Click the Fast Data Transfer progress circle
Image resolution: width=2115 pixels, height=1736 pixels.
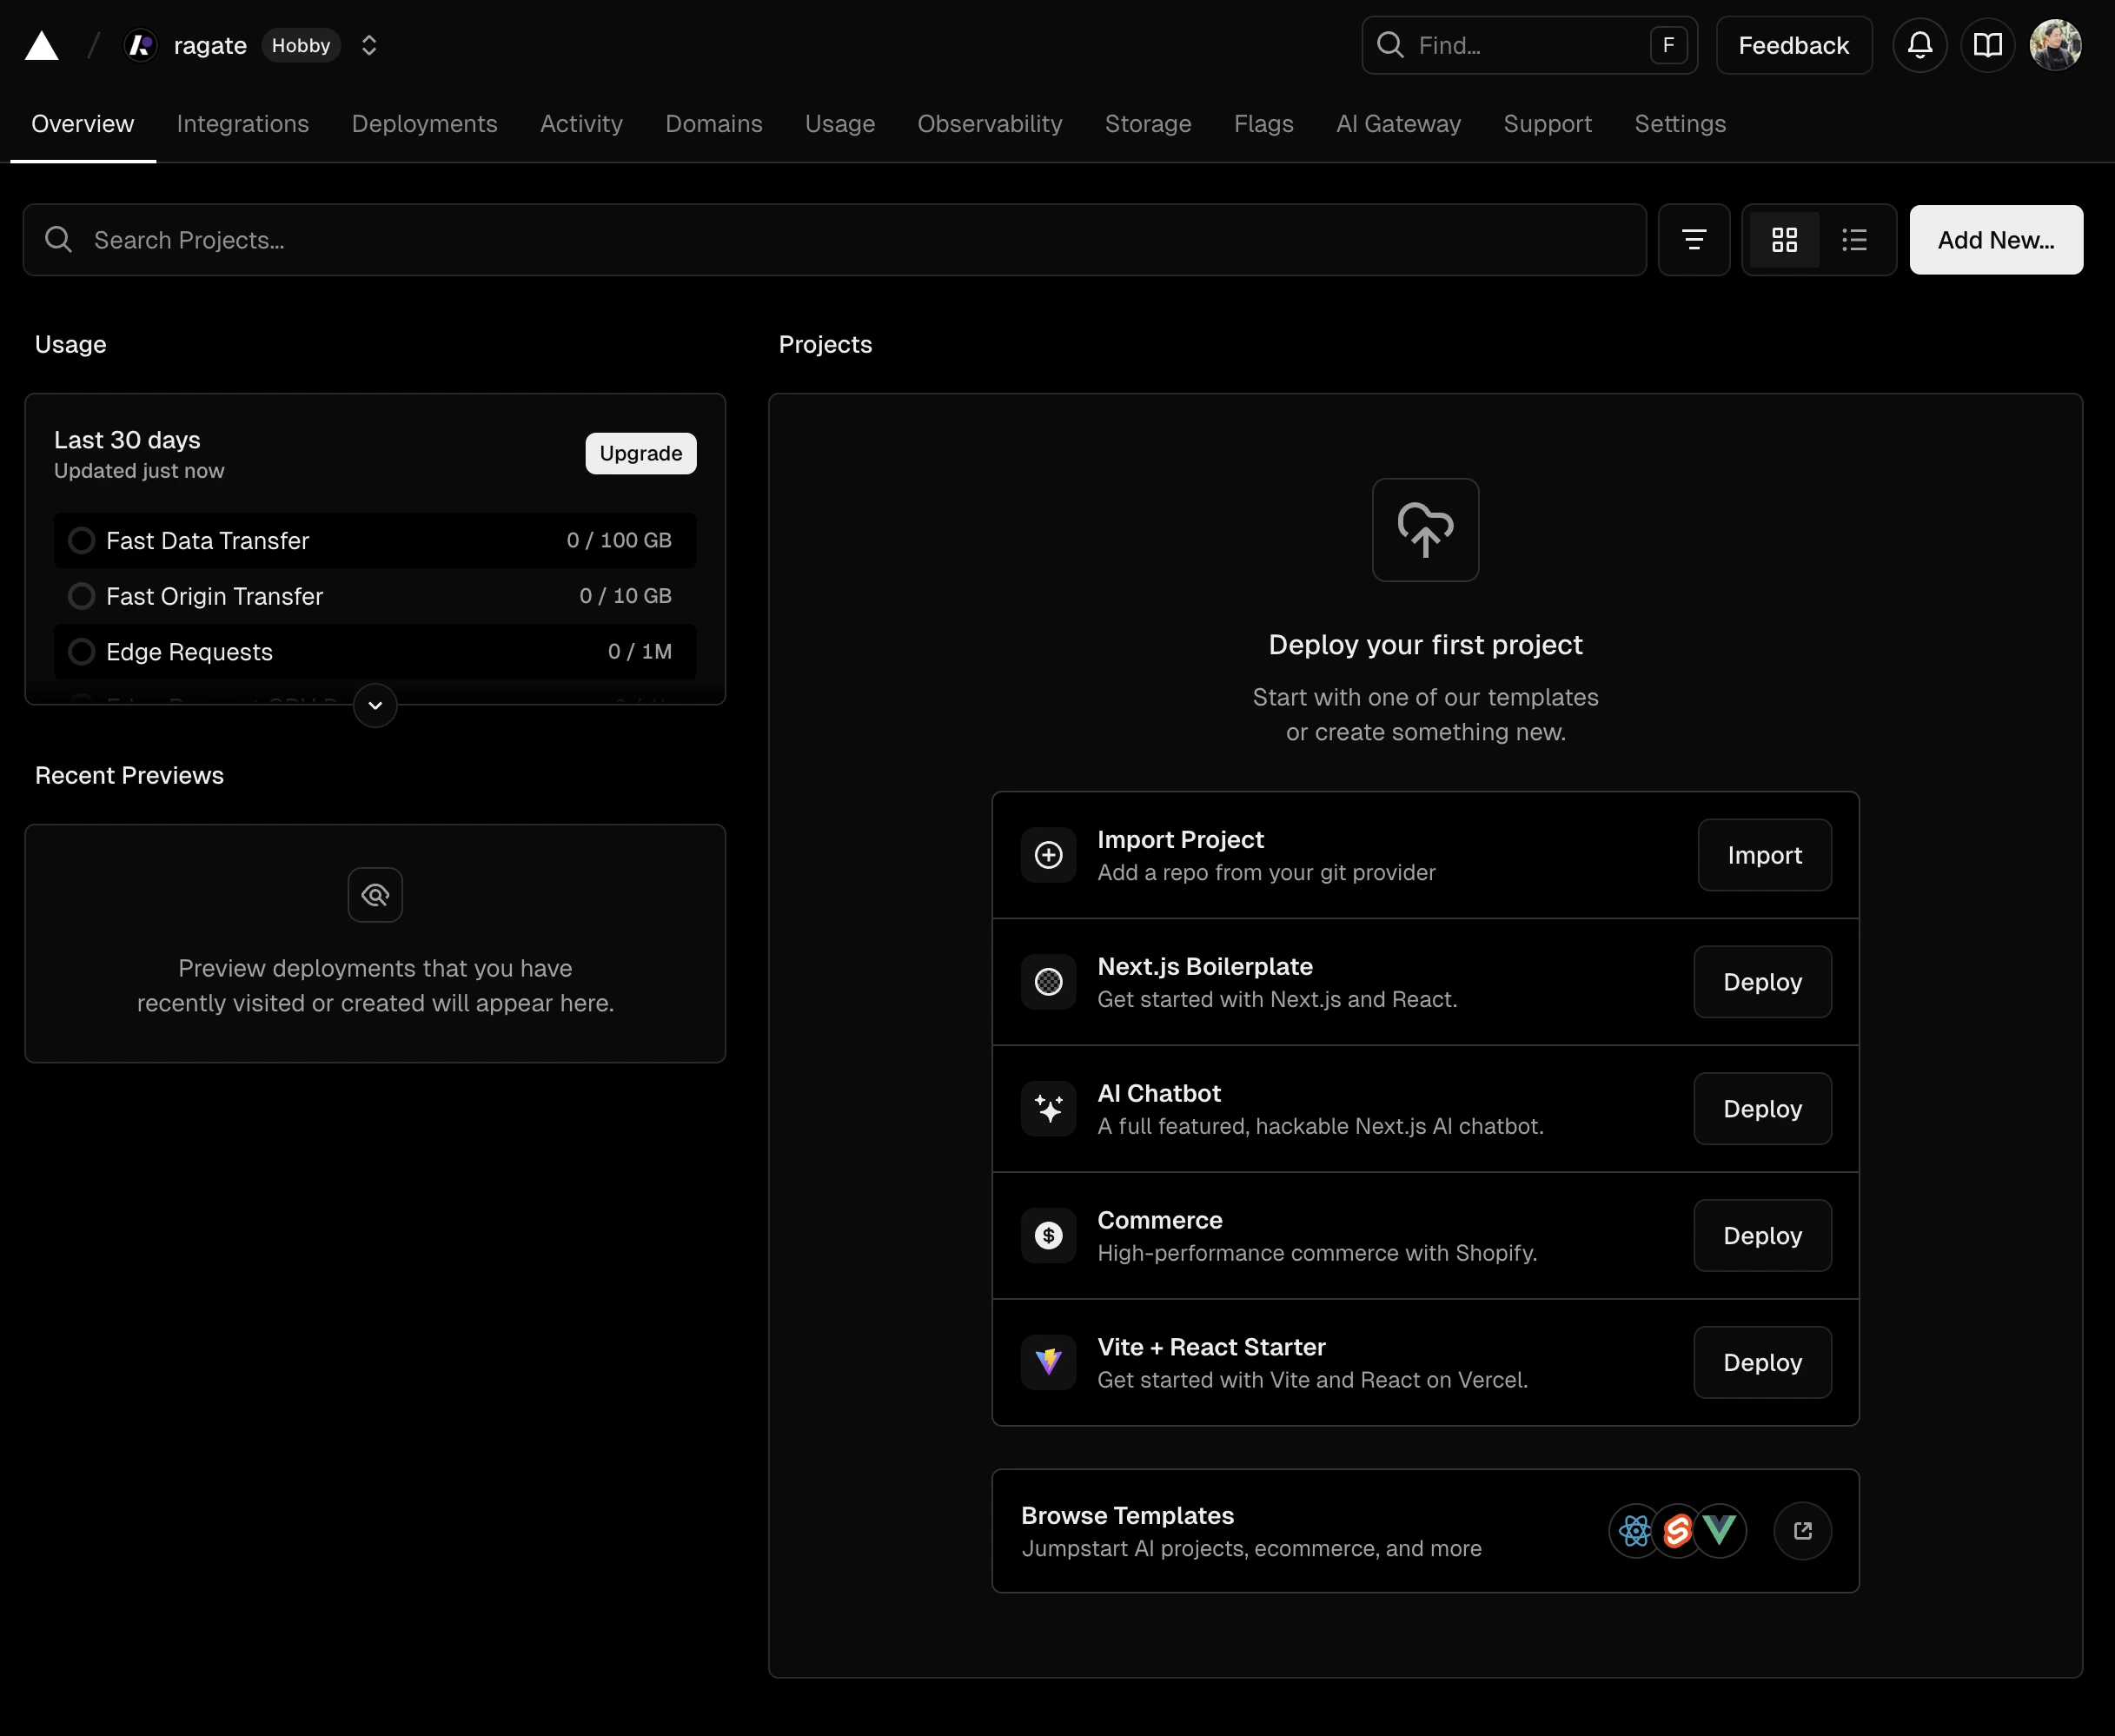click(x=81, y=541)
